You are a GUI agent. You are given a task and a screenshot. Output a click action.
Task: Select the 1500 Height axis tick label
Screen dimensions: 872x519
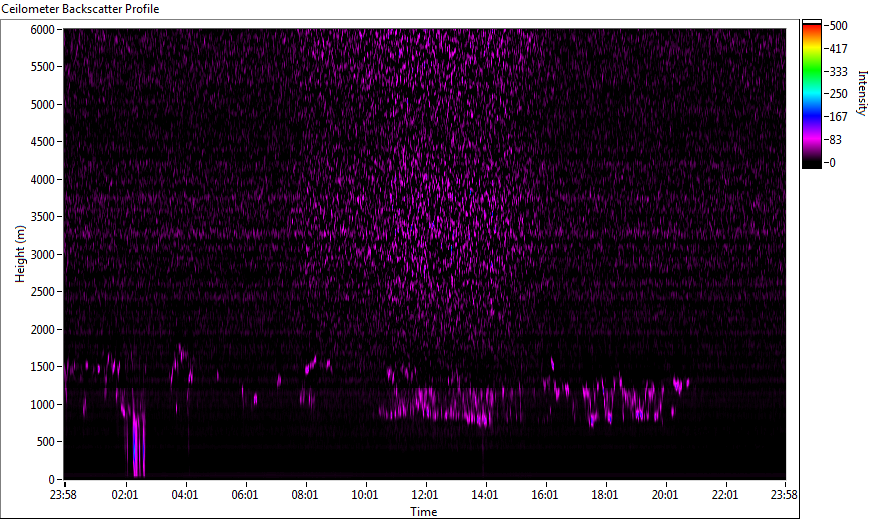43,367
